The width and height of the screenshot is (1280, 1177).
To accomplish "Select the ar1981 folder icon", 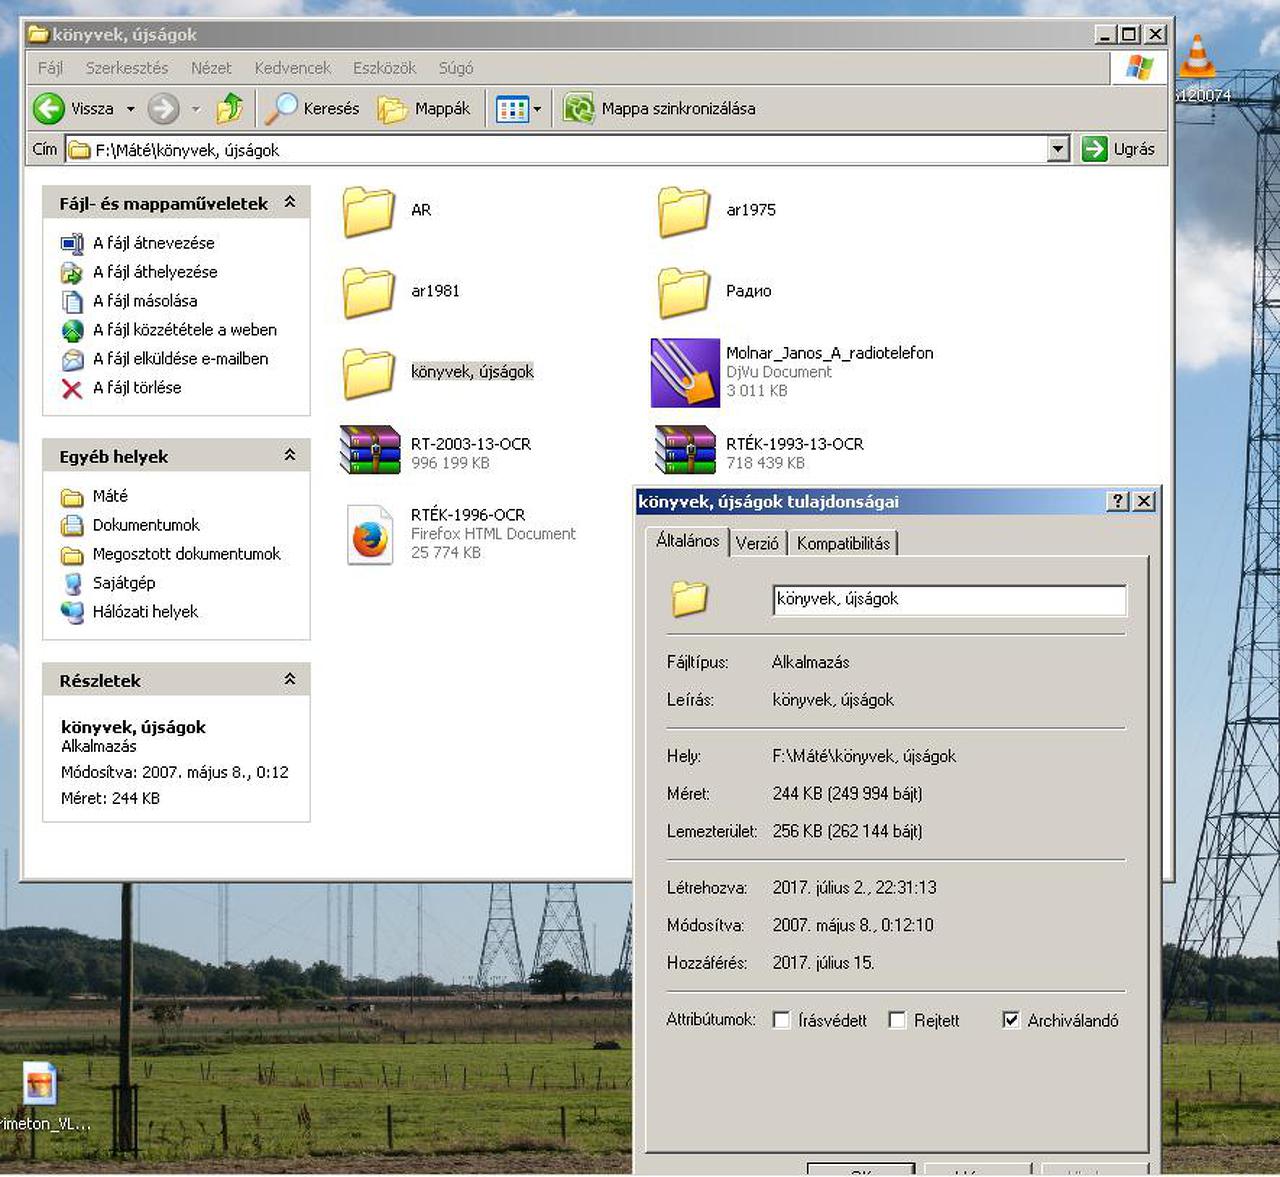I will point(369,292).
